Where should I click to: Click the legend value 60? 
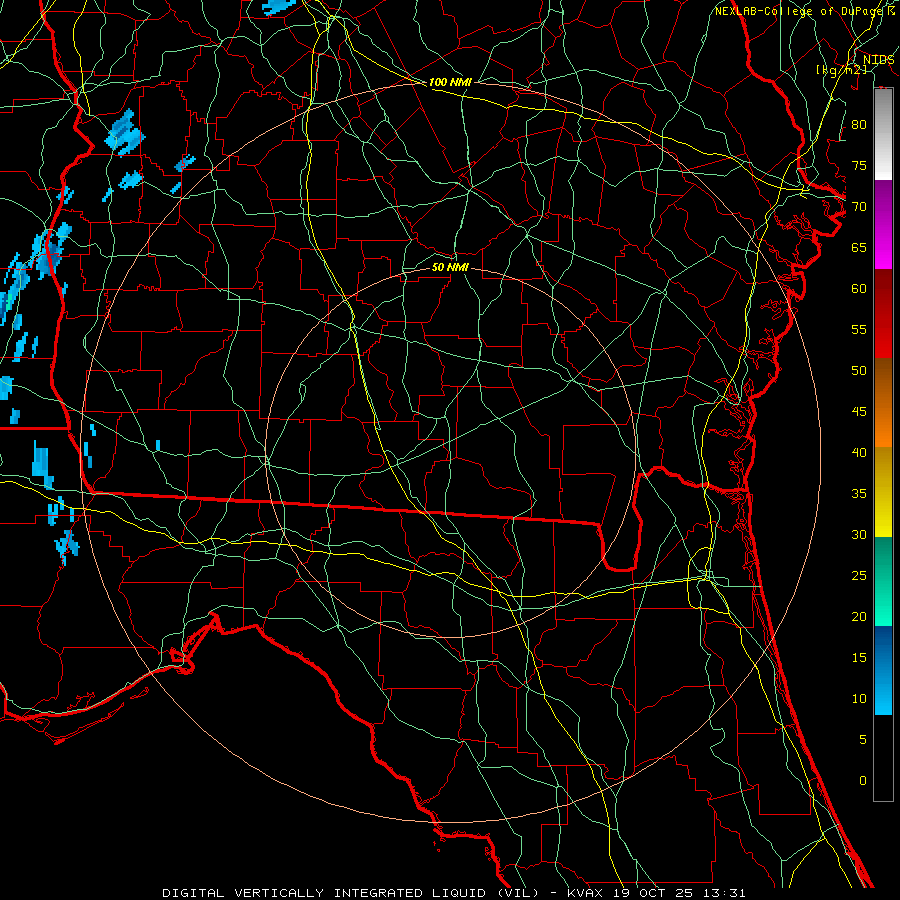pyautogui.click(x=859, y=288)
